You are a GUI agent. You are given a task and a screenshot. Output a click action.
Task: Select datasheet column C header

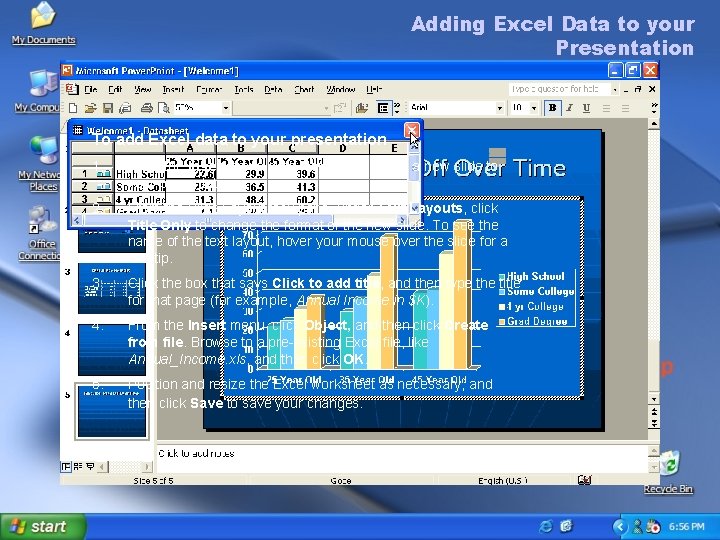[292, 148]
